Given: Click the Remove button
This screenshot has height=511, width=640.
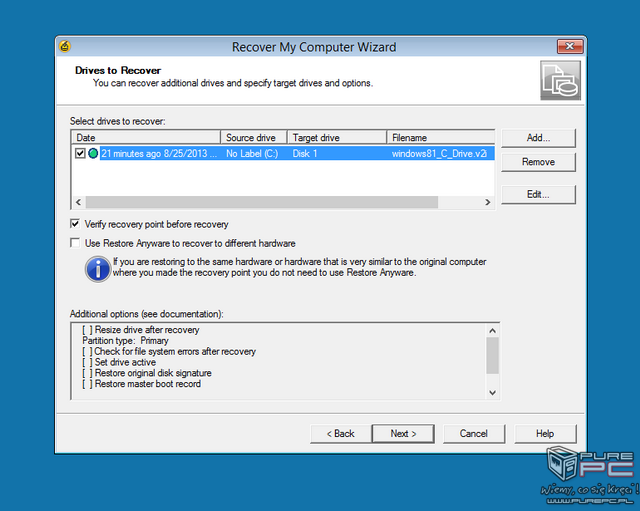Looking at the screenshot, I should 538,162.
